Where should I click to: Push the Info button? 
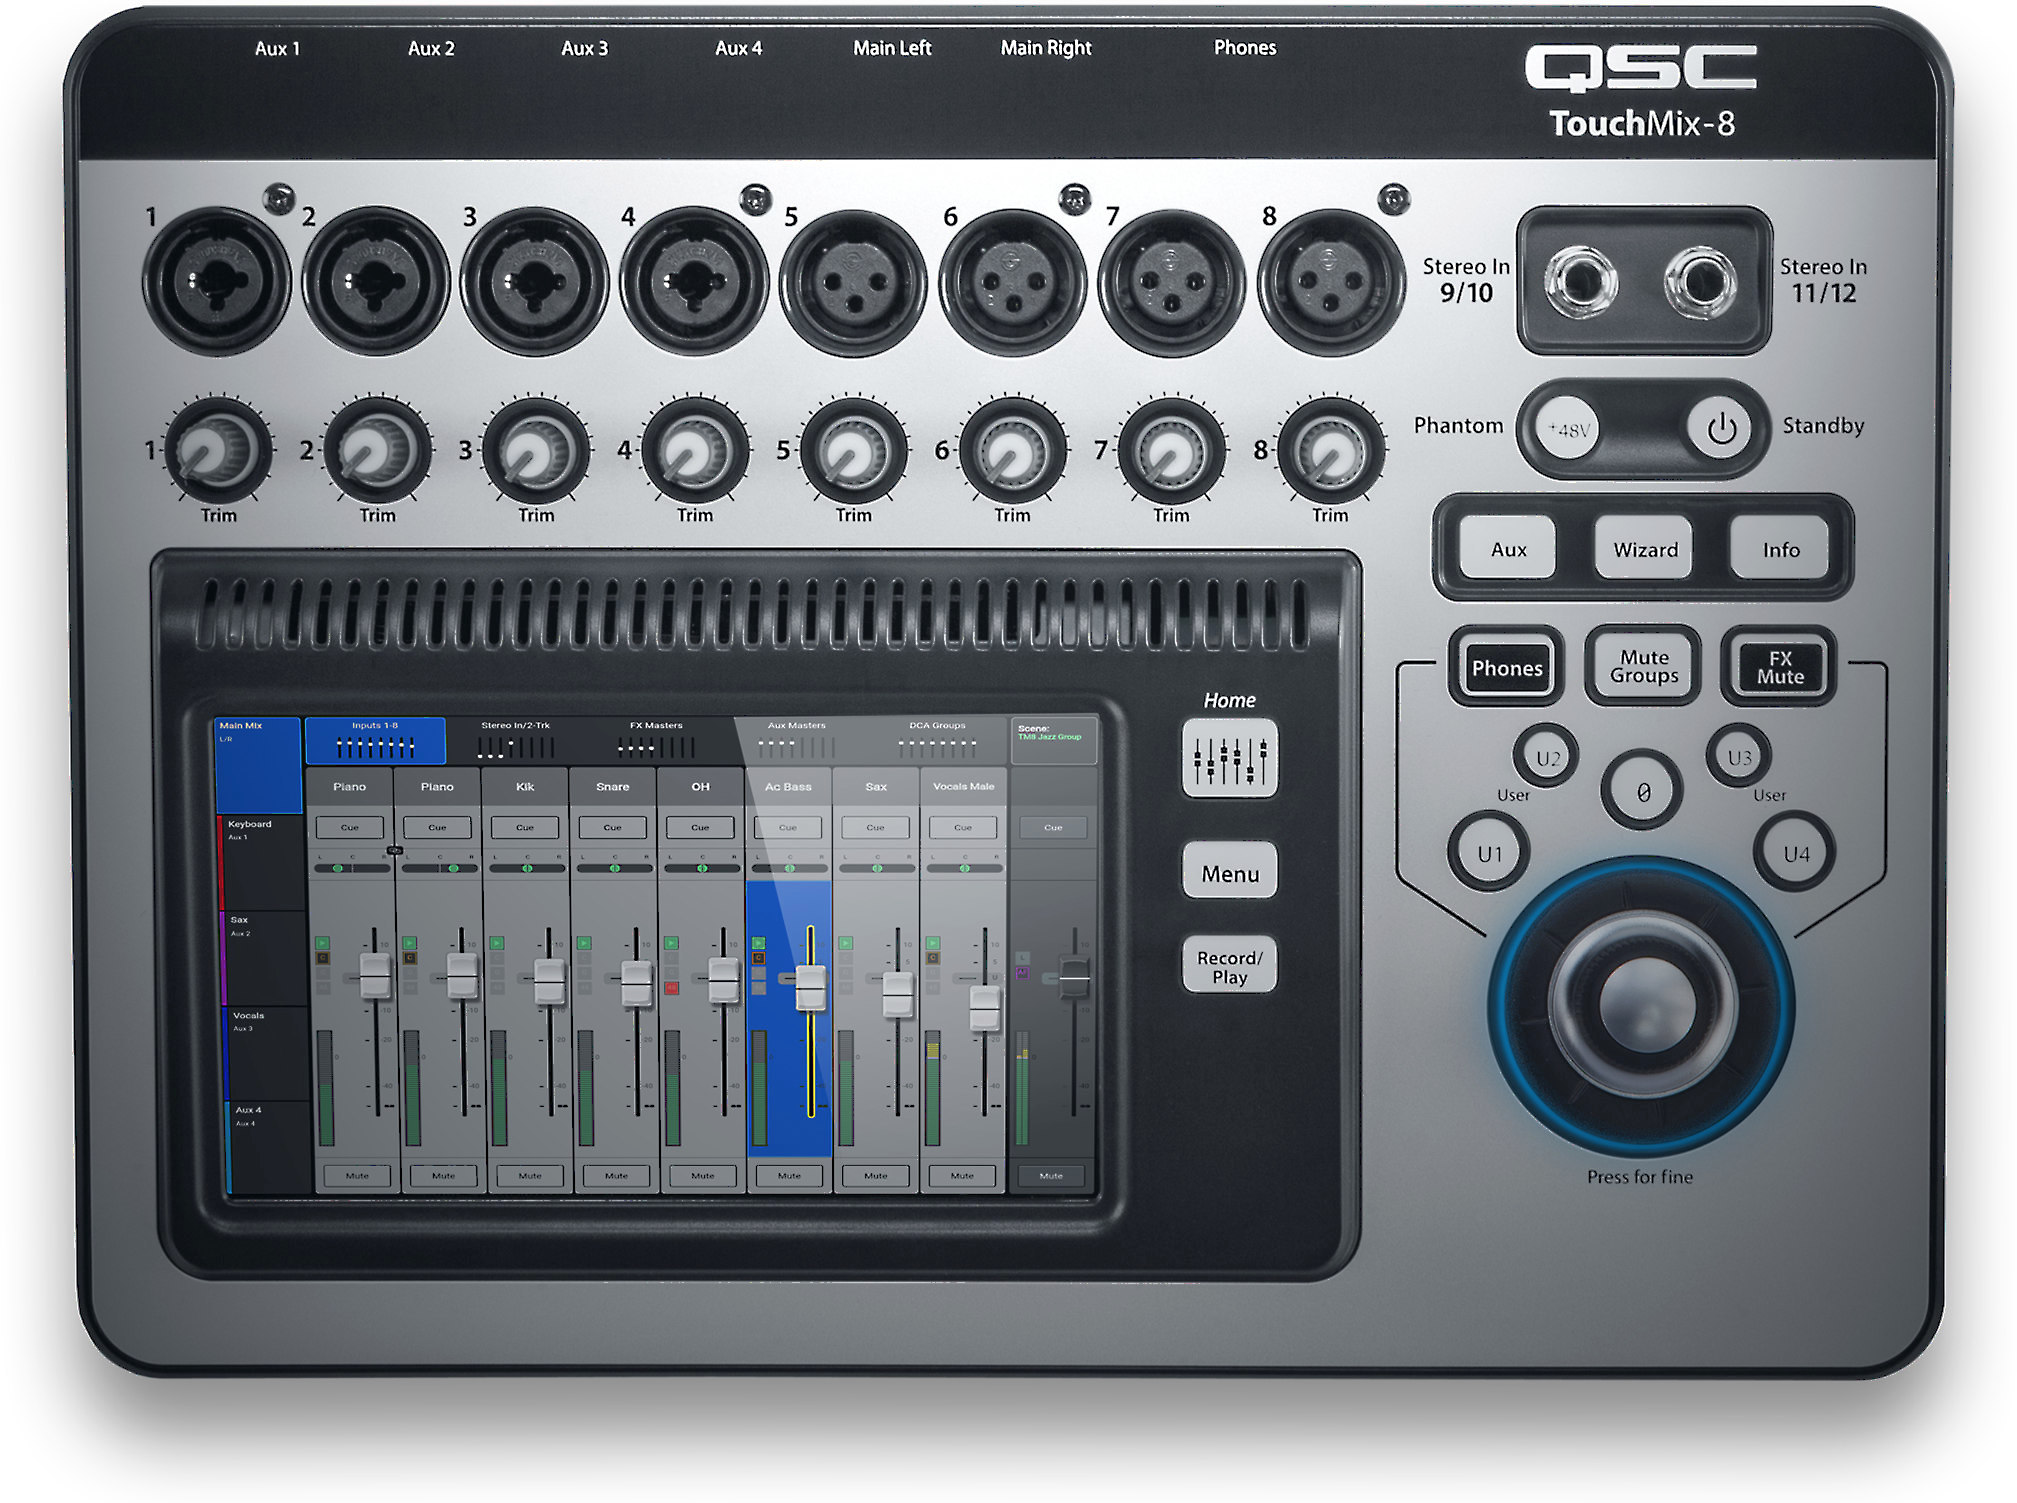coord(1780,549)
